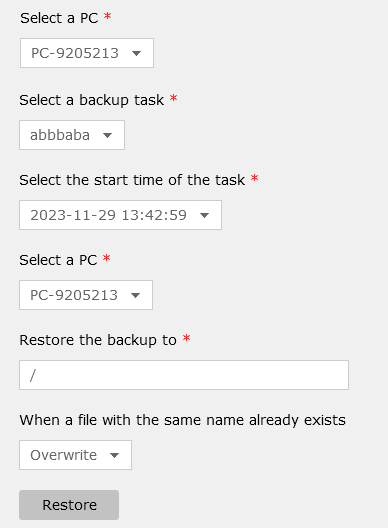Click the red asterisk next to Select a backup task
This screenshot has height=528, width=388.
pos(173,98)
